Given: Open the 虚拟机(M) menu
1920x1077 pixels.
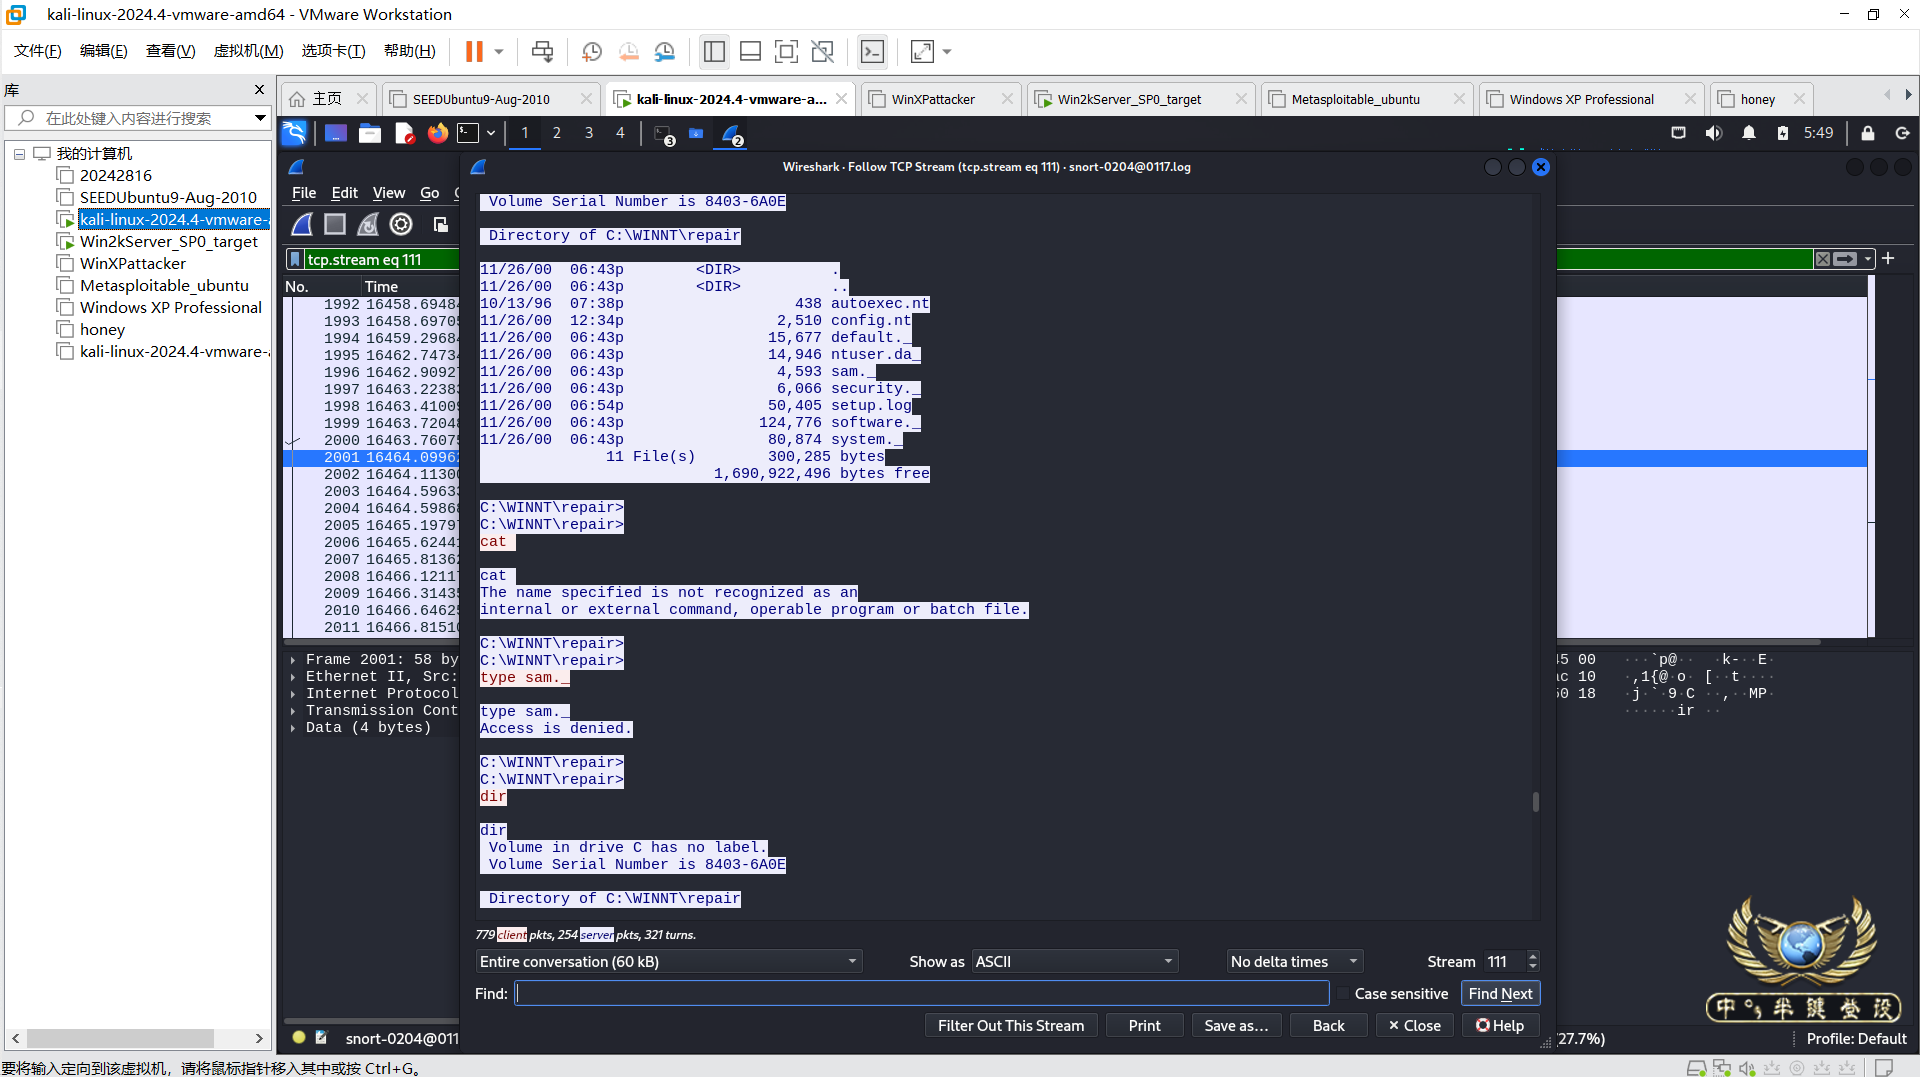Looking at the screenshot, I should (x=248, y=51).
